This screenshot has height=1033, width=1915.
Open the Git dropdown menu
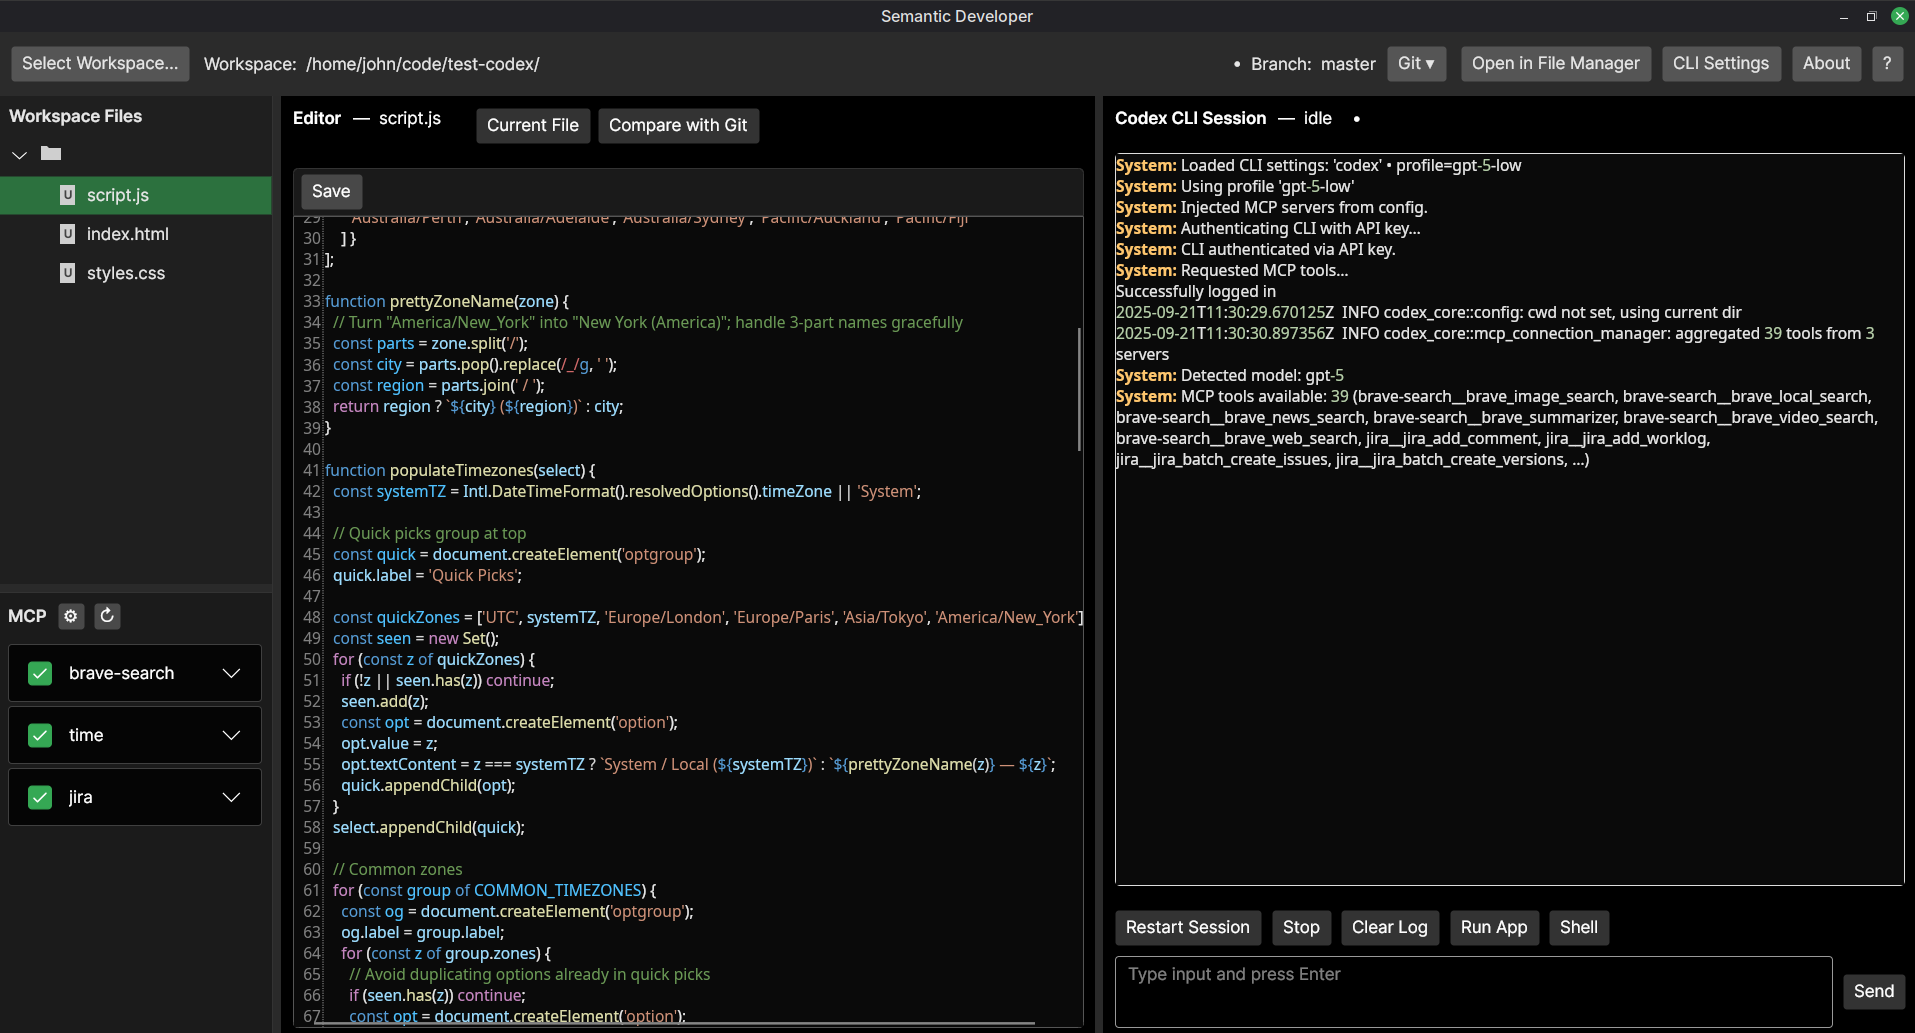coord(1416,63)
